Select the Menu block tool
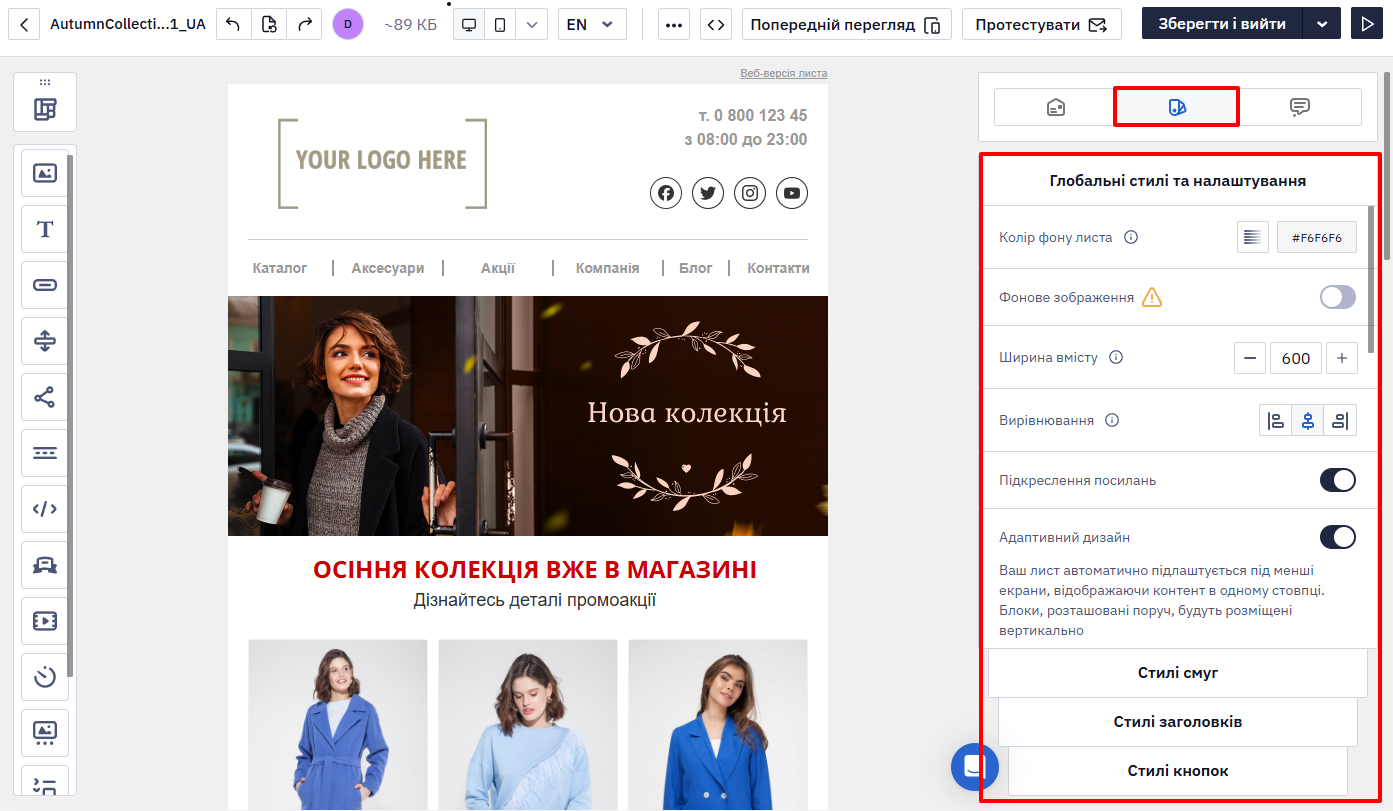The image size is (1393, 811). click(x=45, y=453)
